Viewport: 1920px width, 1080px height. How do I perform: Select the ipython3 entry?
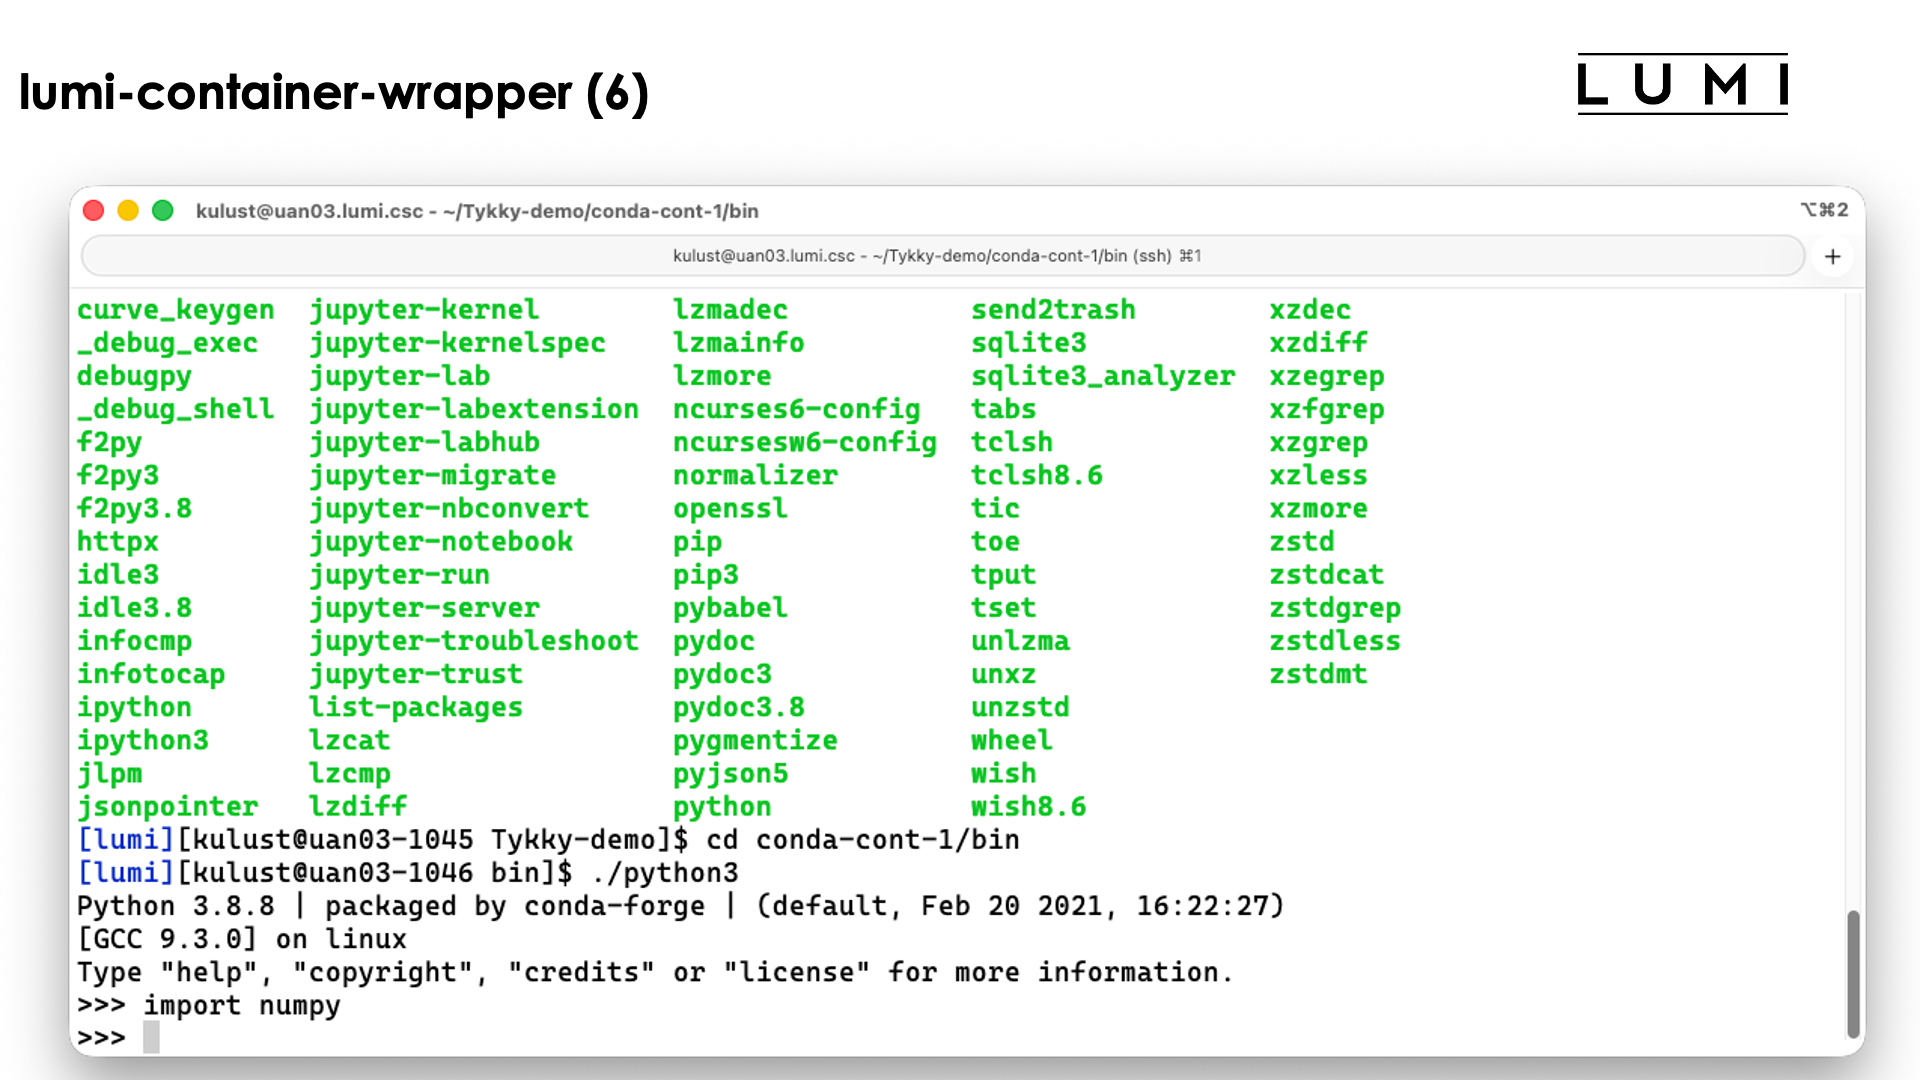(143, 740)
